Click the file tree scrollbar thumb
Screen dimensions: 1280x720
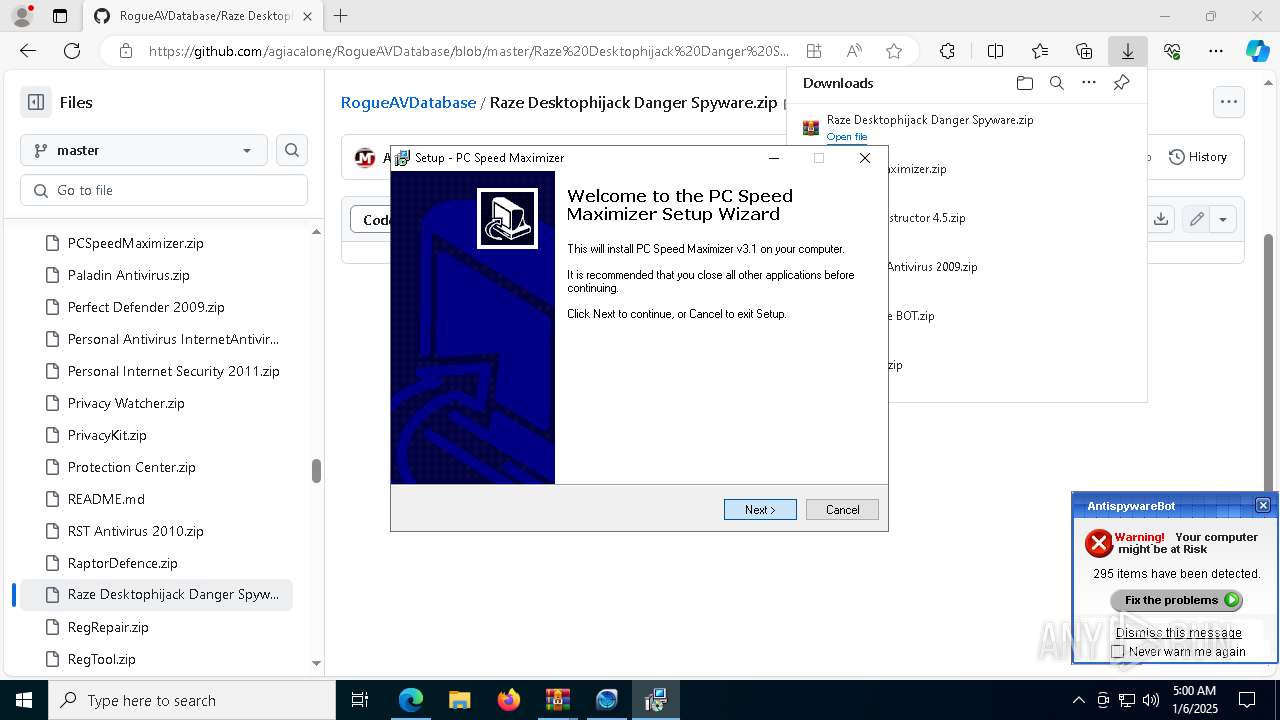[x=316, y=471]
